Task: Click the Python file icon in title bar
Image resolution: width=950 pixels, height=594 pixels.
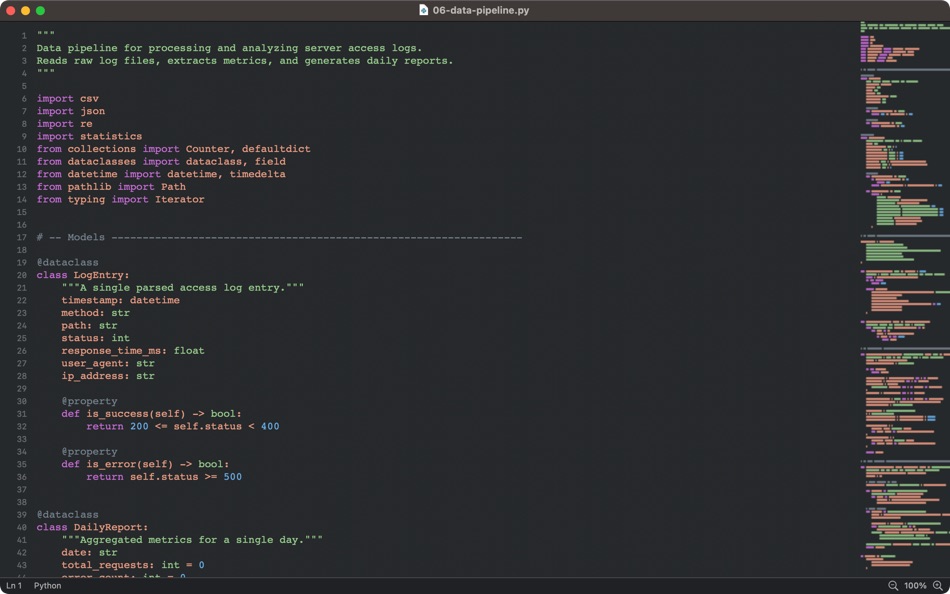Action: pos(424,10)
